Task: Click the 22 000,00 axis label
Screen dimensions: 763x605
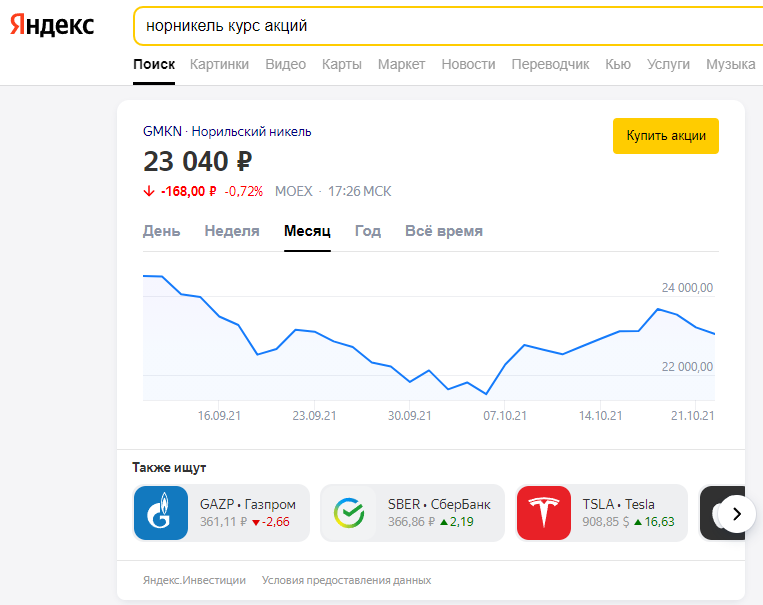Action: (x=687, y=367)
